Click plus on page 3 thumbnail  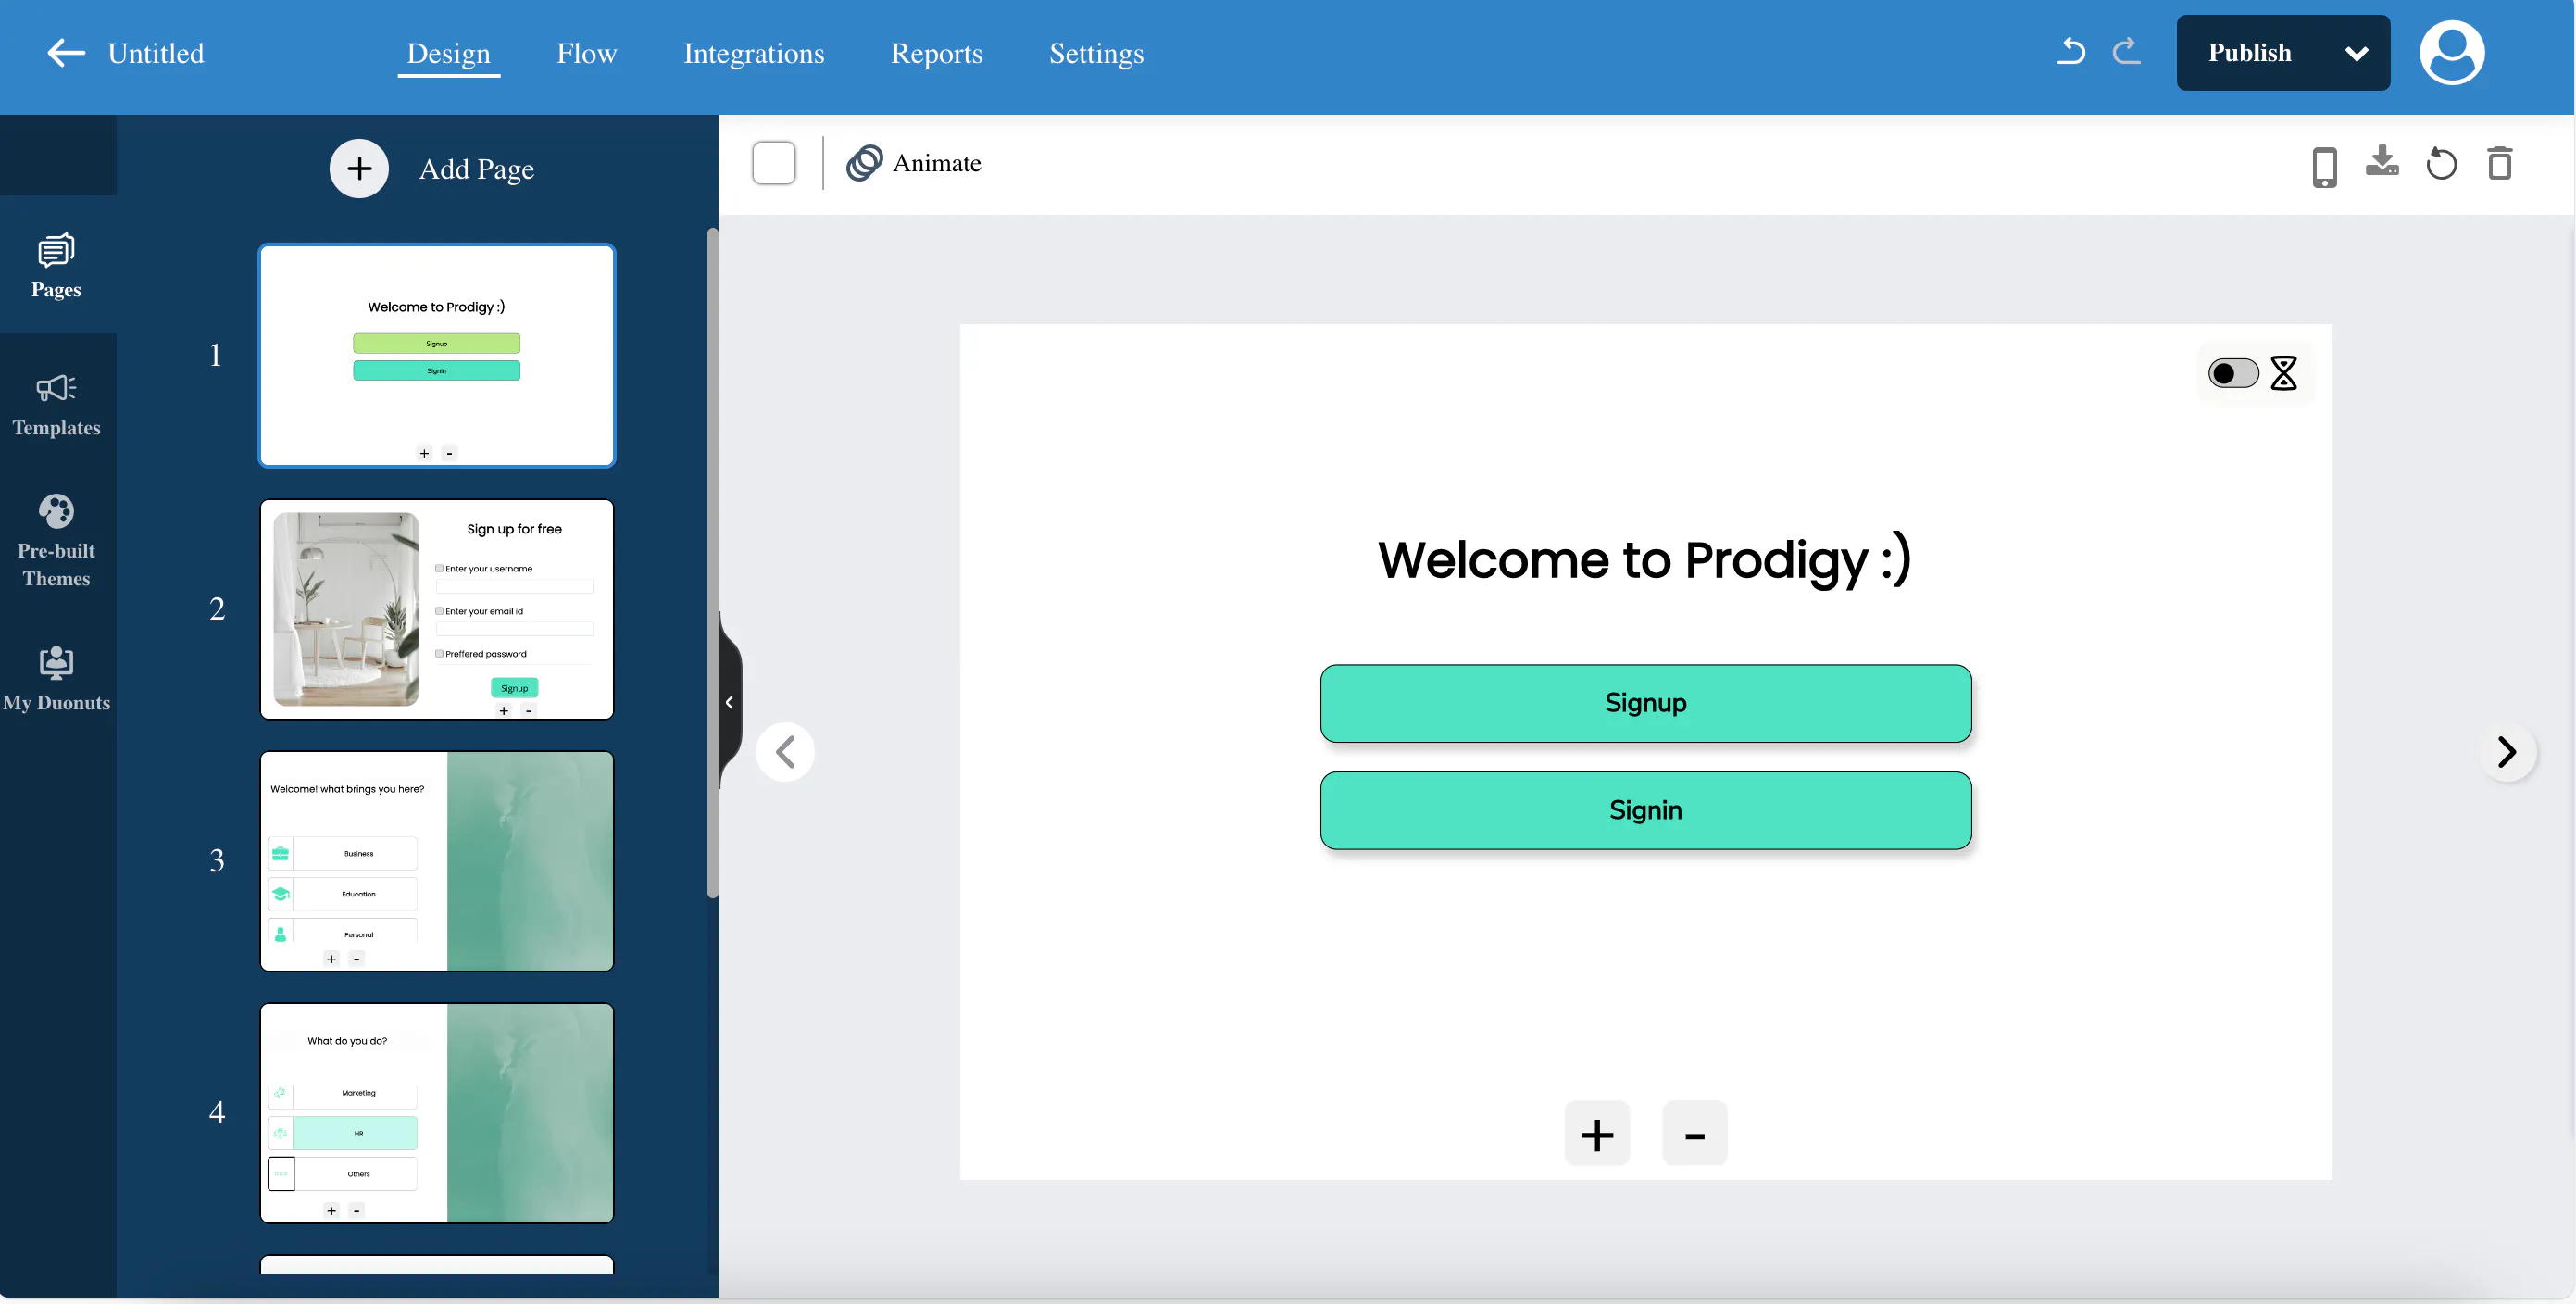[x=332, y=958]
